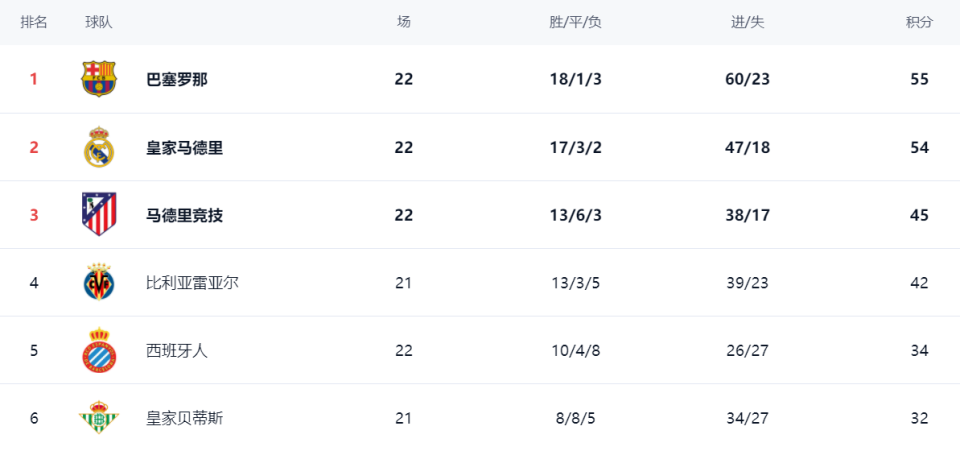Click the Villarreal yellow club badge
This screenshot has height=451, width=960.
(x=99, y=283)
